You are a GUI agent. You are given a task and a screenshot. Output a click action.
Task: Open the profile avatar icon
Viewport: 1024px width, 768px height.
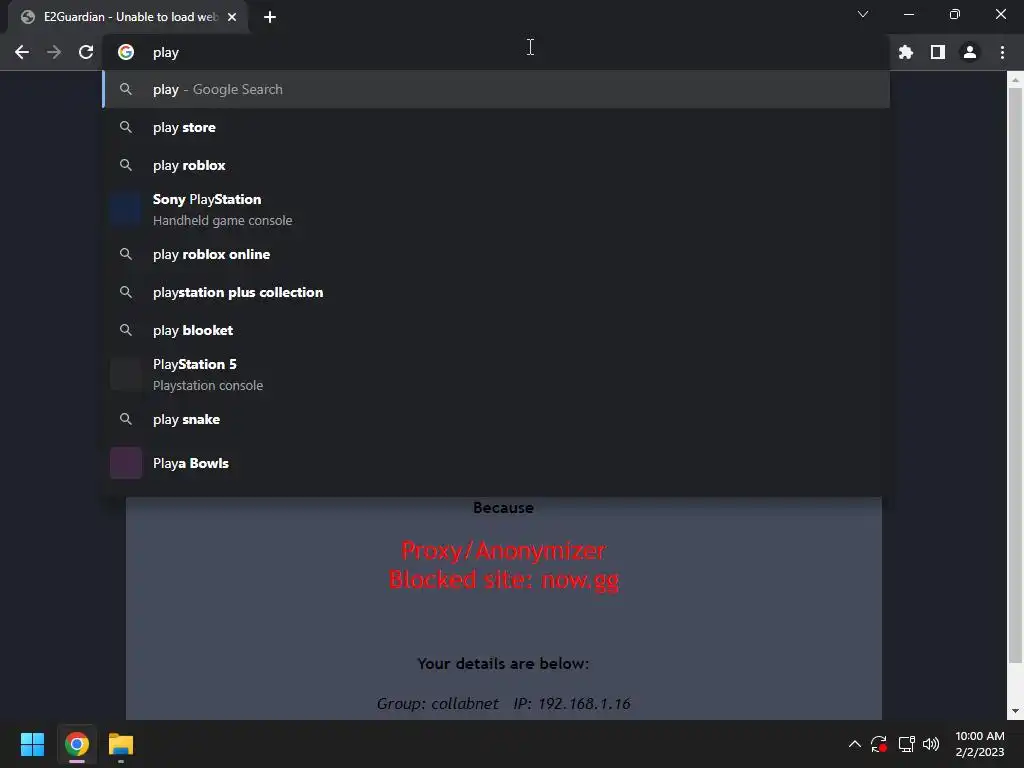(x=970, y=52)
